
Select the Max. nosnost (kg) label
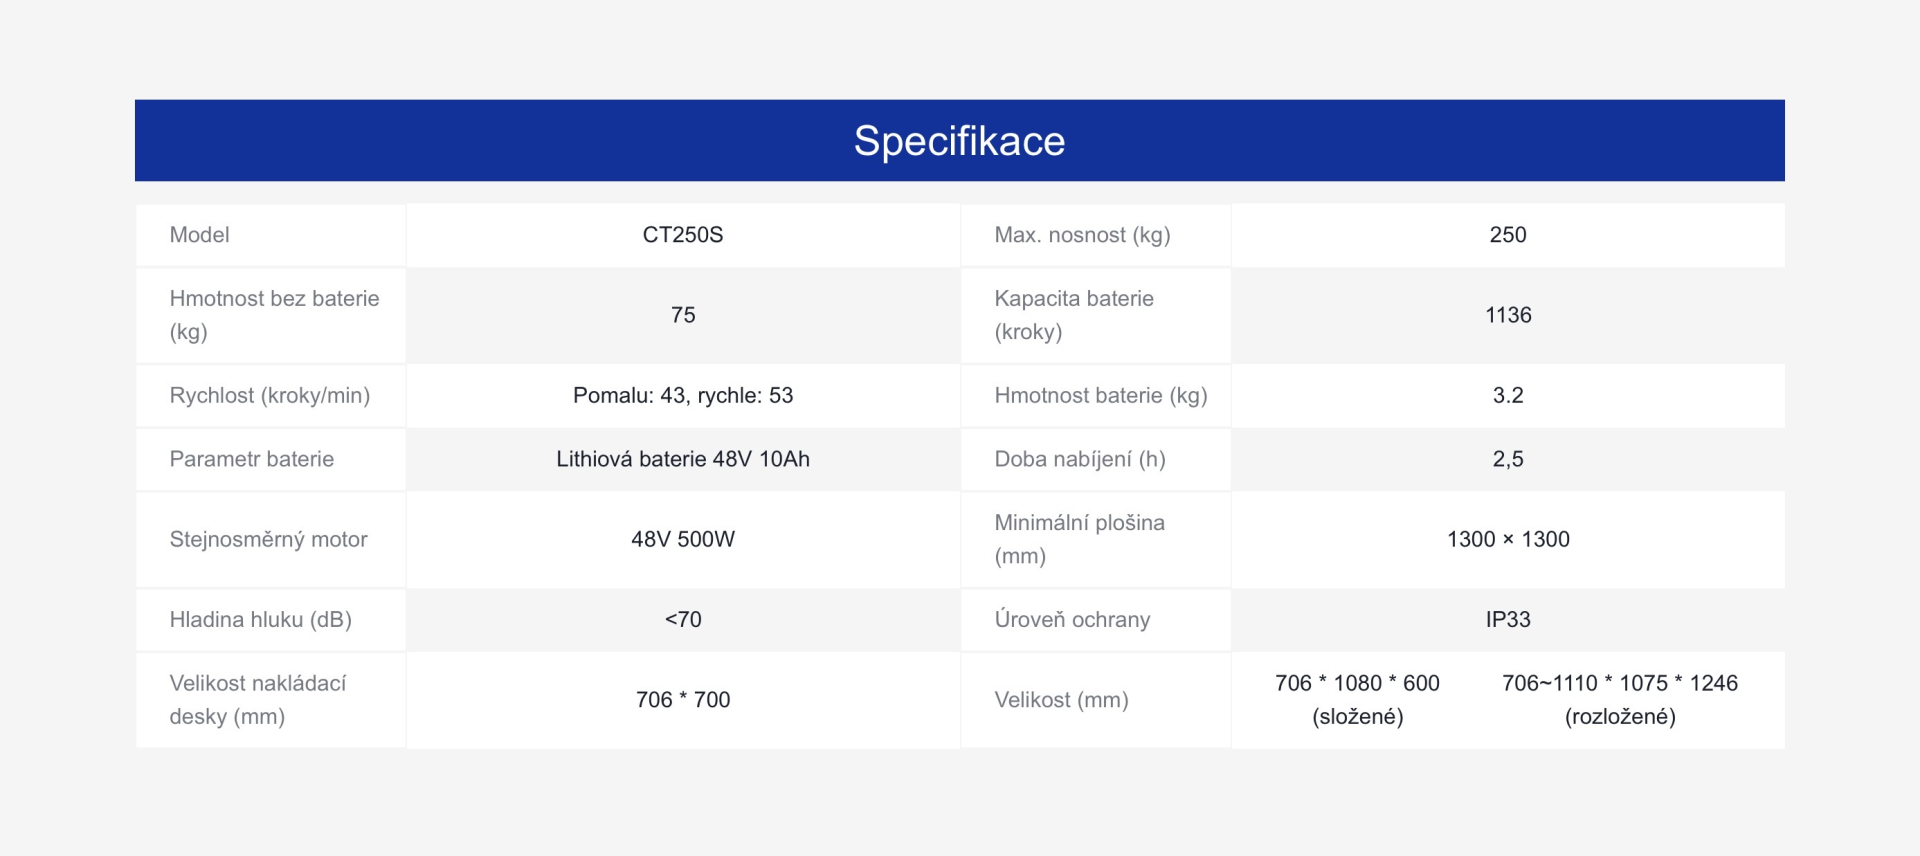click(1082, 235)
